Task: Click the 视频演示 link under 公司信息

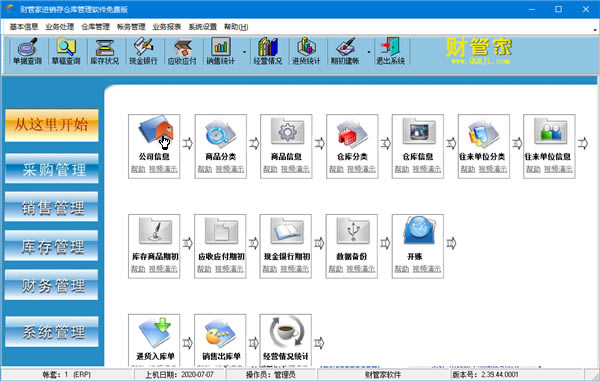Action: 163,169
